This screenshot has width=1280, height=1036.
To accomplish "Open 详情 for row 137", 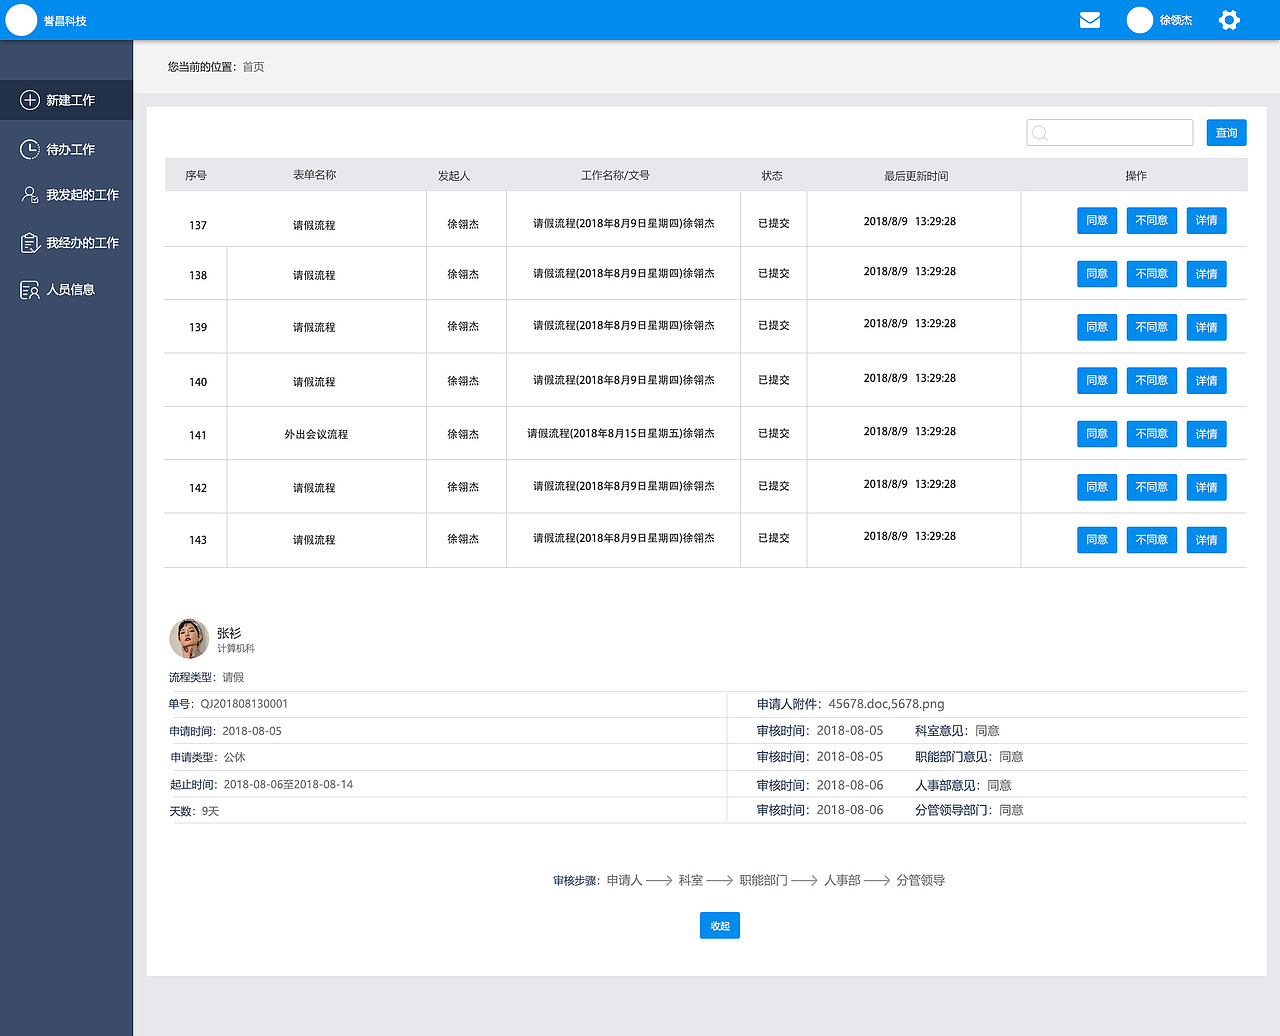I will tap(1206, 220).
